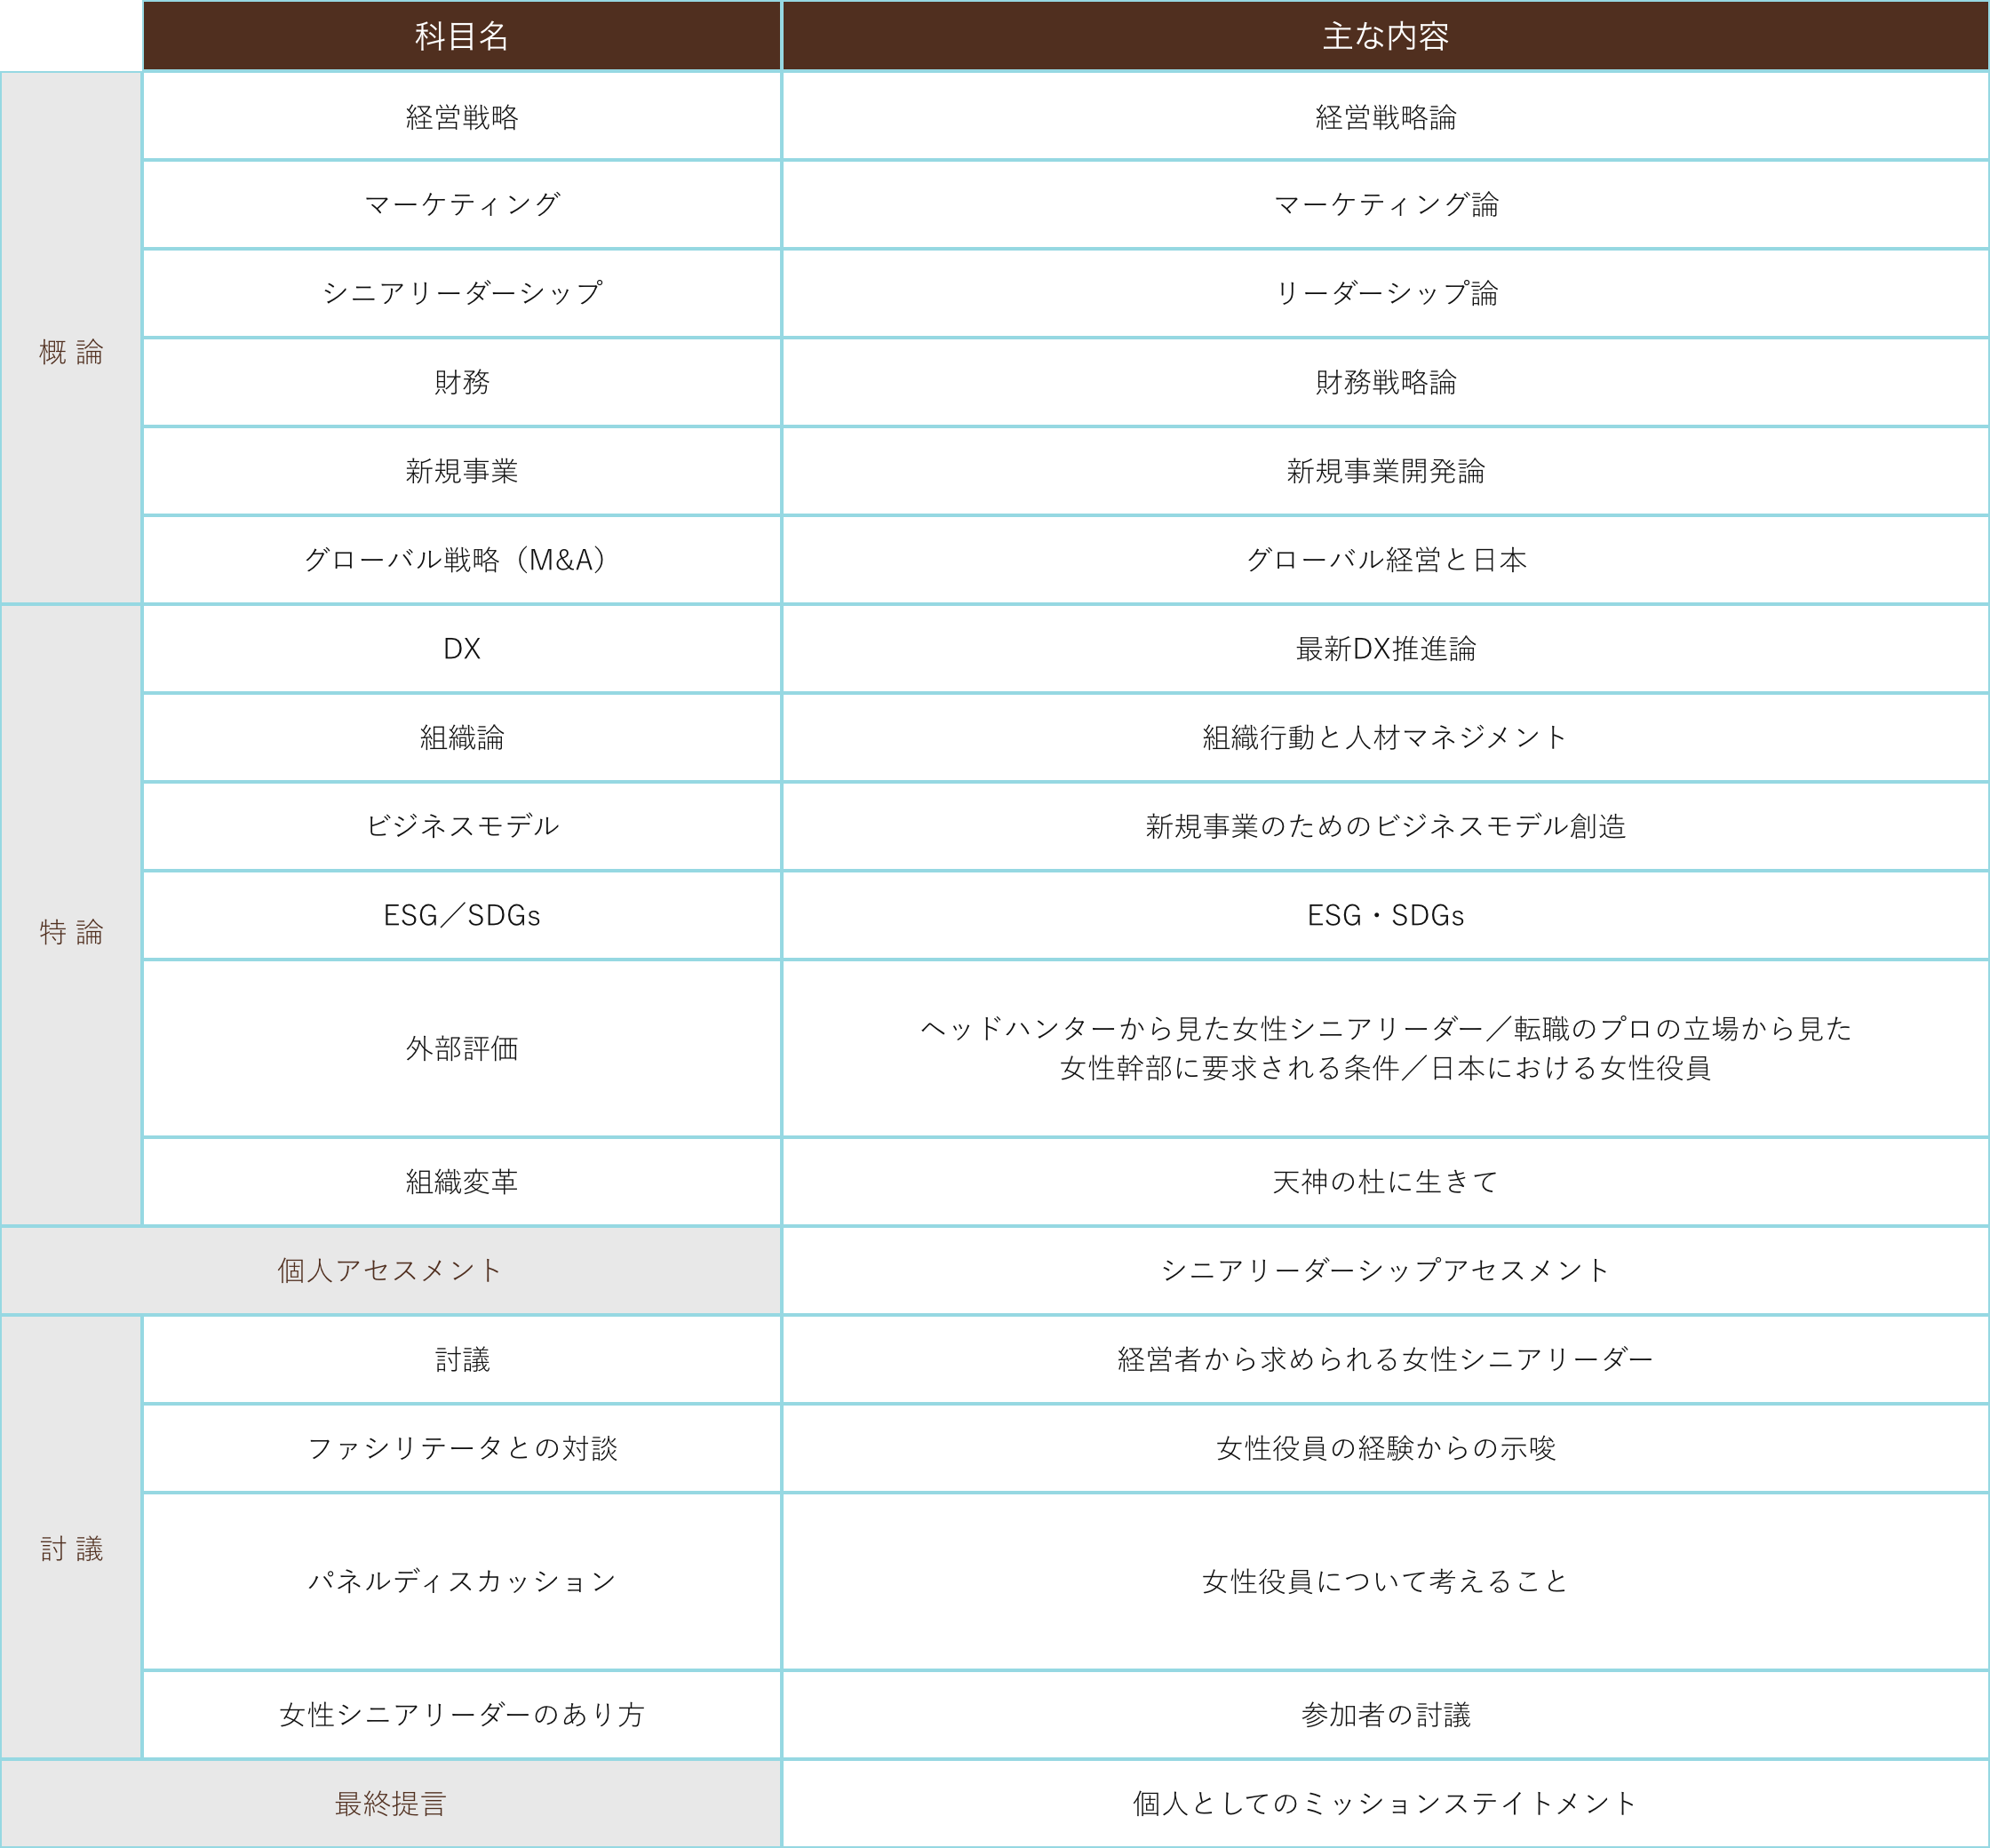Select the グローバル戦略（M&A） cell
Screen dimensions: 1990x1848
coord(461,560)
